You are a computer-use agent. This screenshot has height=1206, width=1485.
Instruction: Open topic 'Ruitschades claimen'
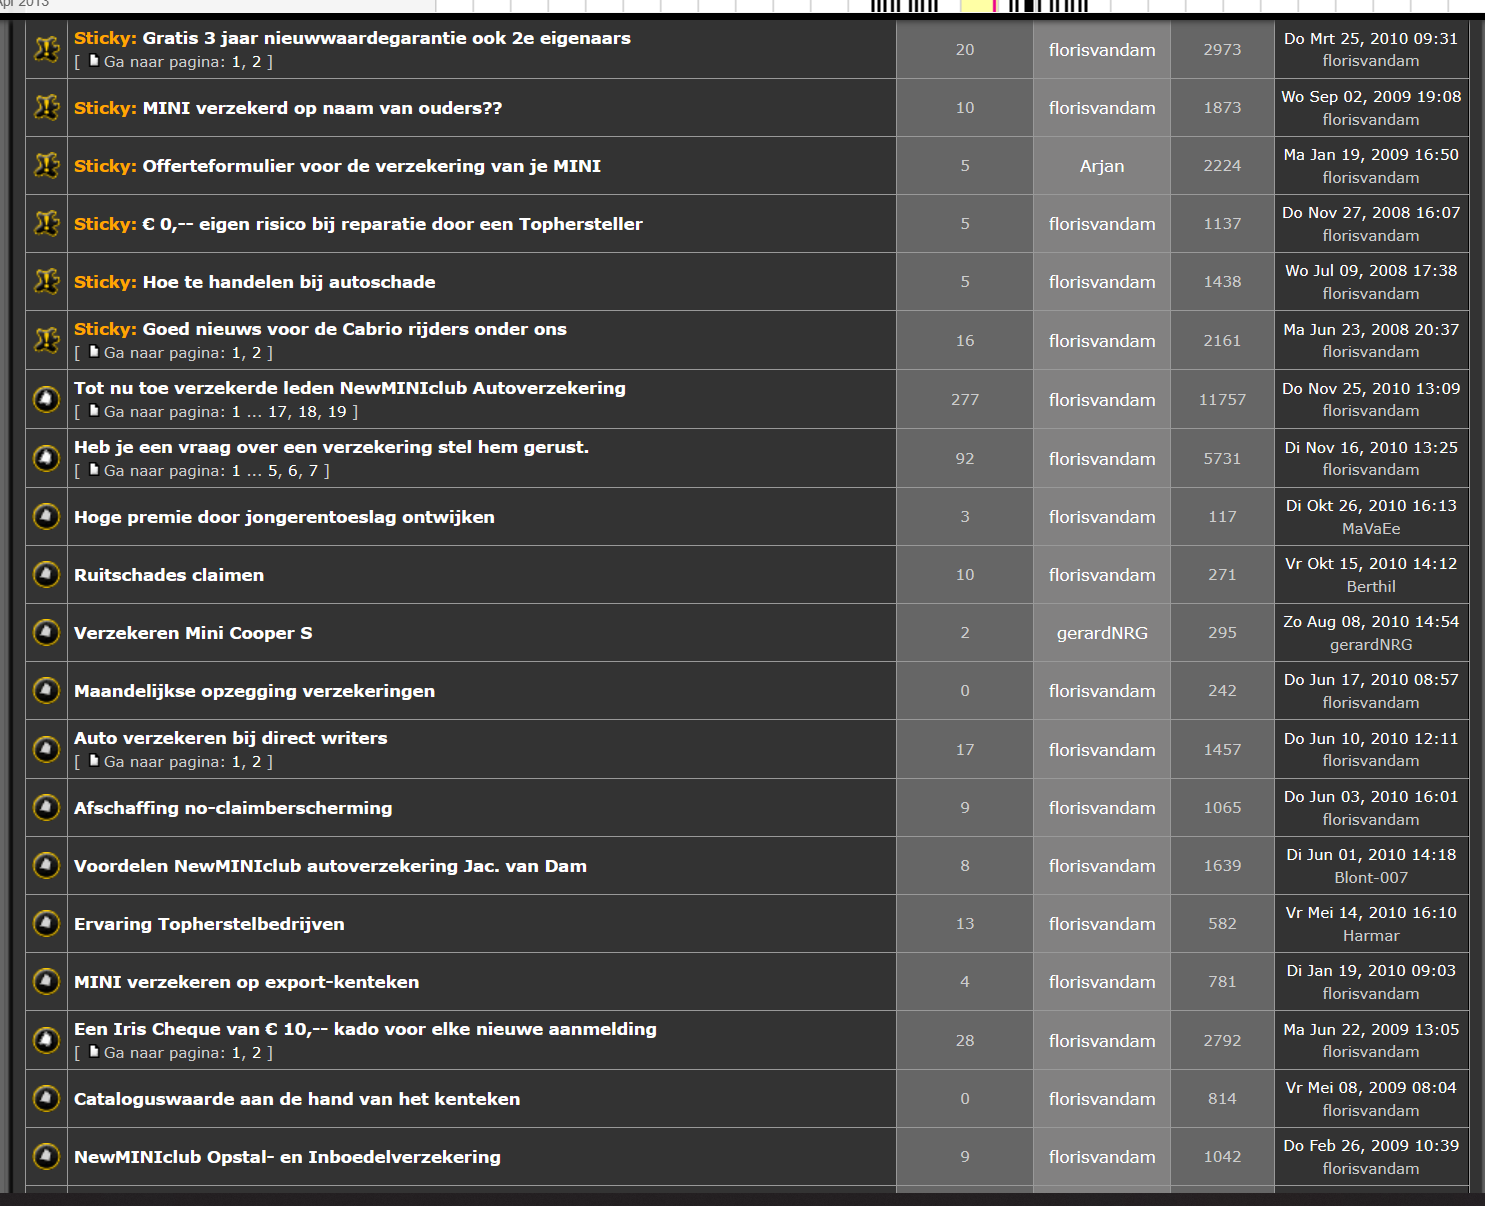click(x=169, y=575)
